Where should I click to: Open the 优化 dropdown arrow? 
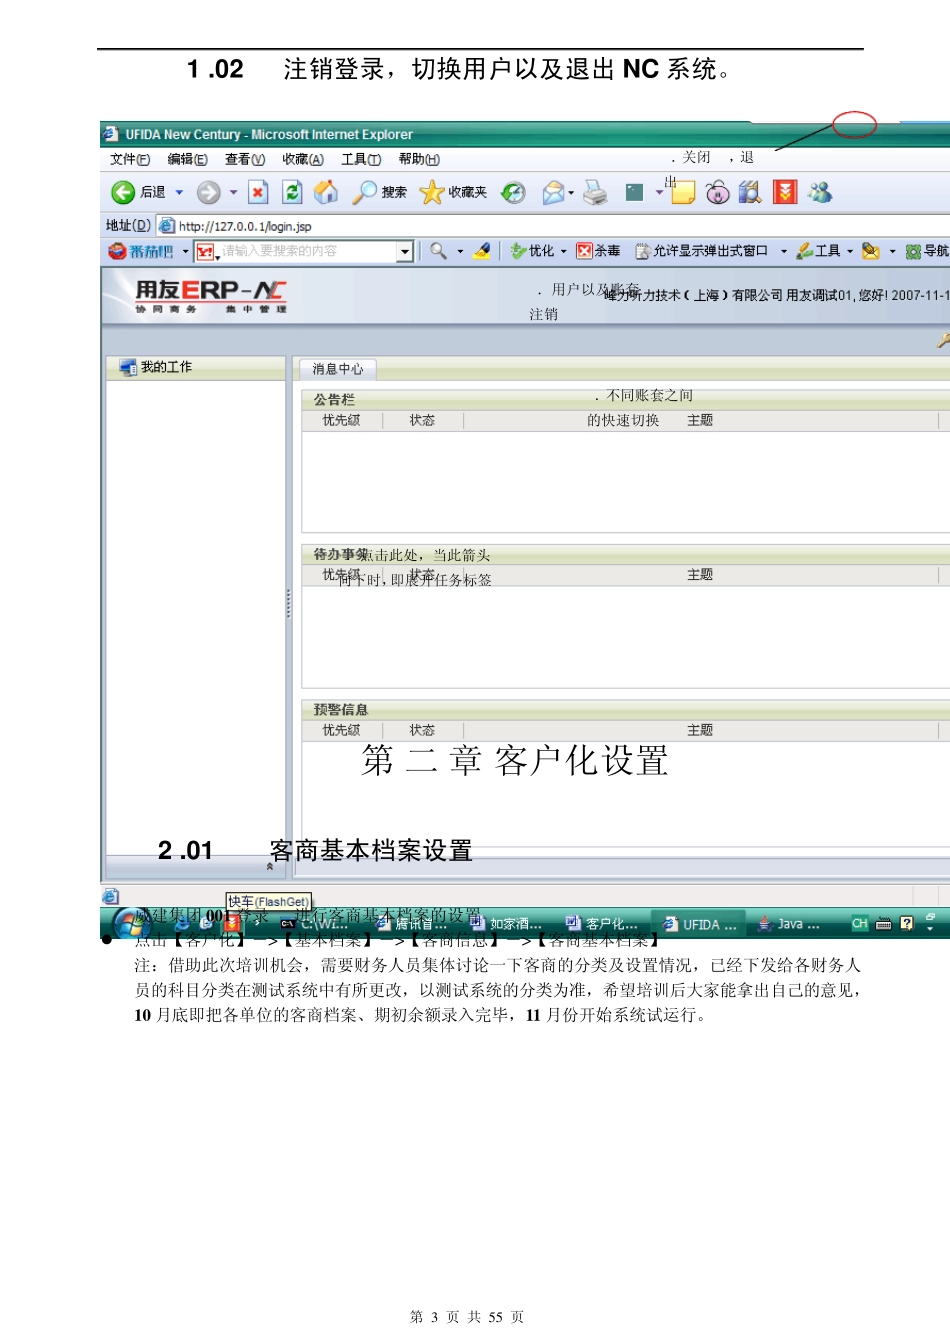tap(563, 252)
